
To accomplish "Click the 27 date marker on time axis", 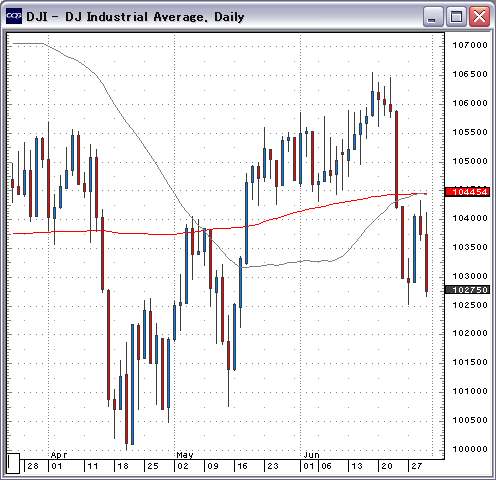I will tap(417, 466).
